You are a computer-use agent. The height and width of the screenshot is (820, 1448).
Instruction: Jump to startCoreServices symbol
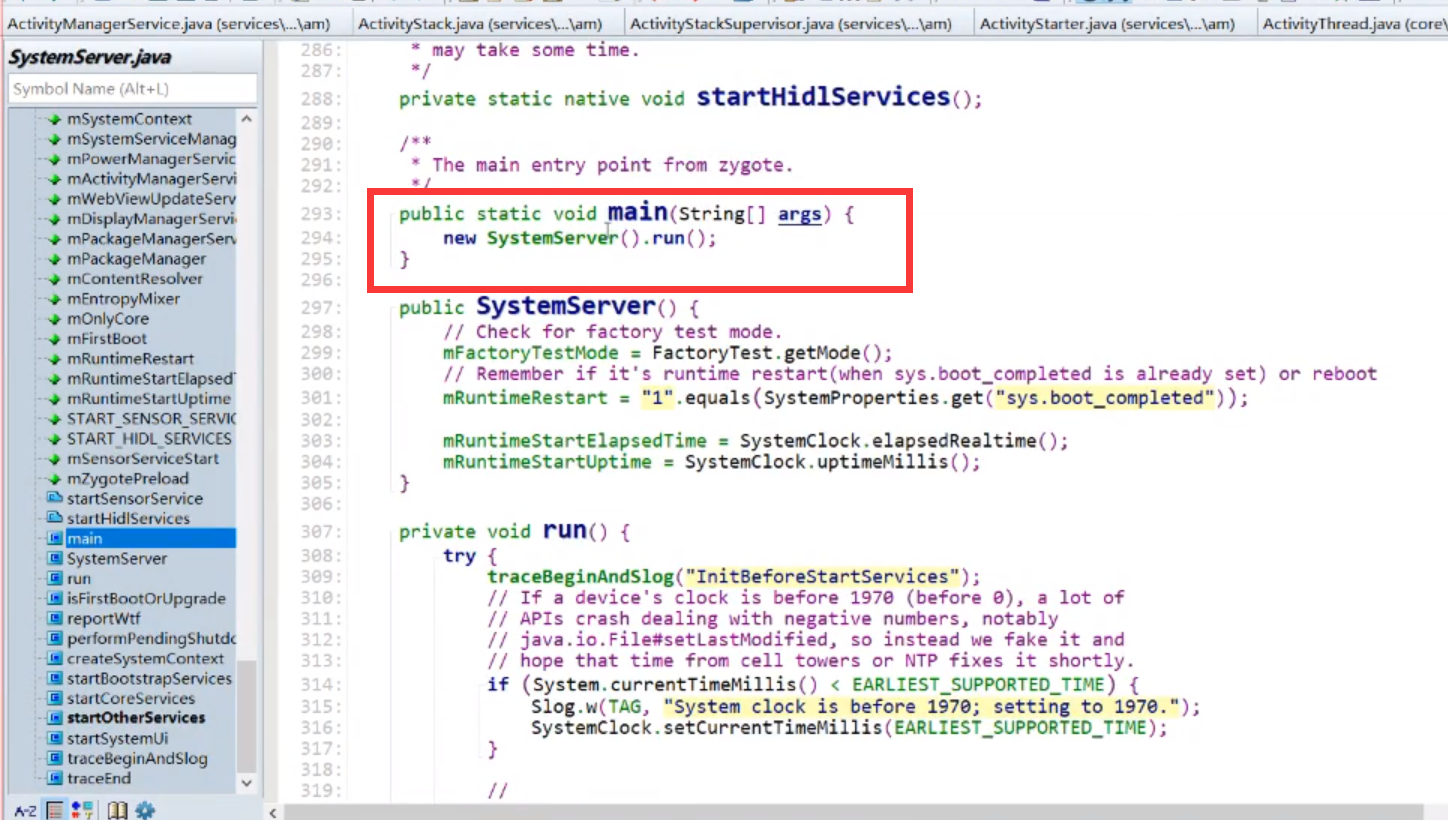tap(130, 699)
